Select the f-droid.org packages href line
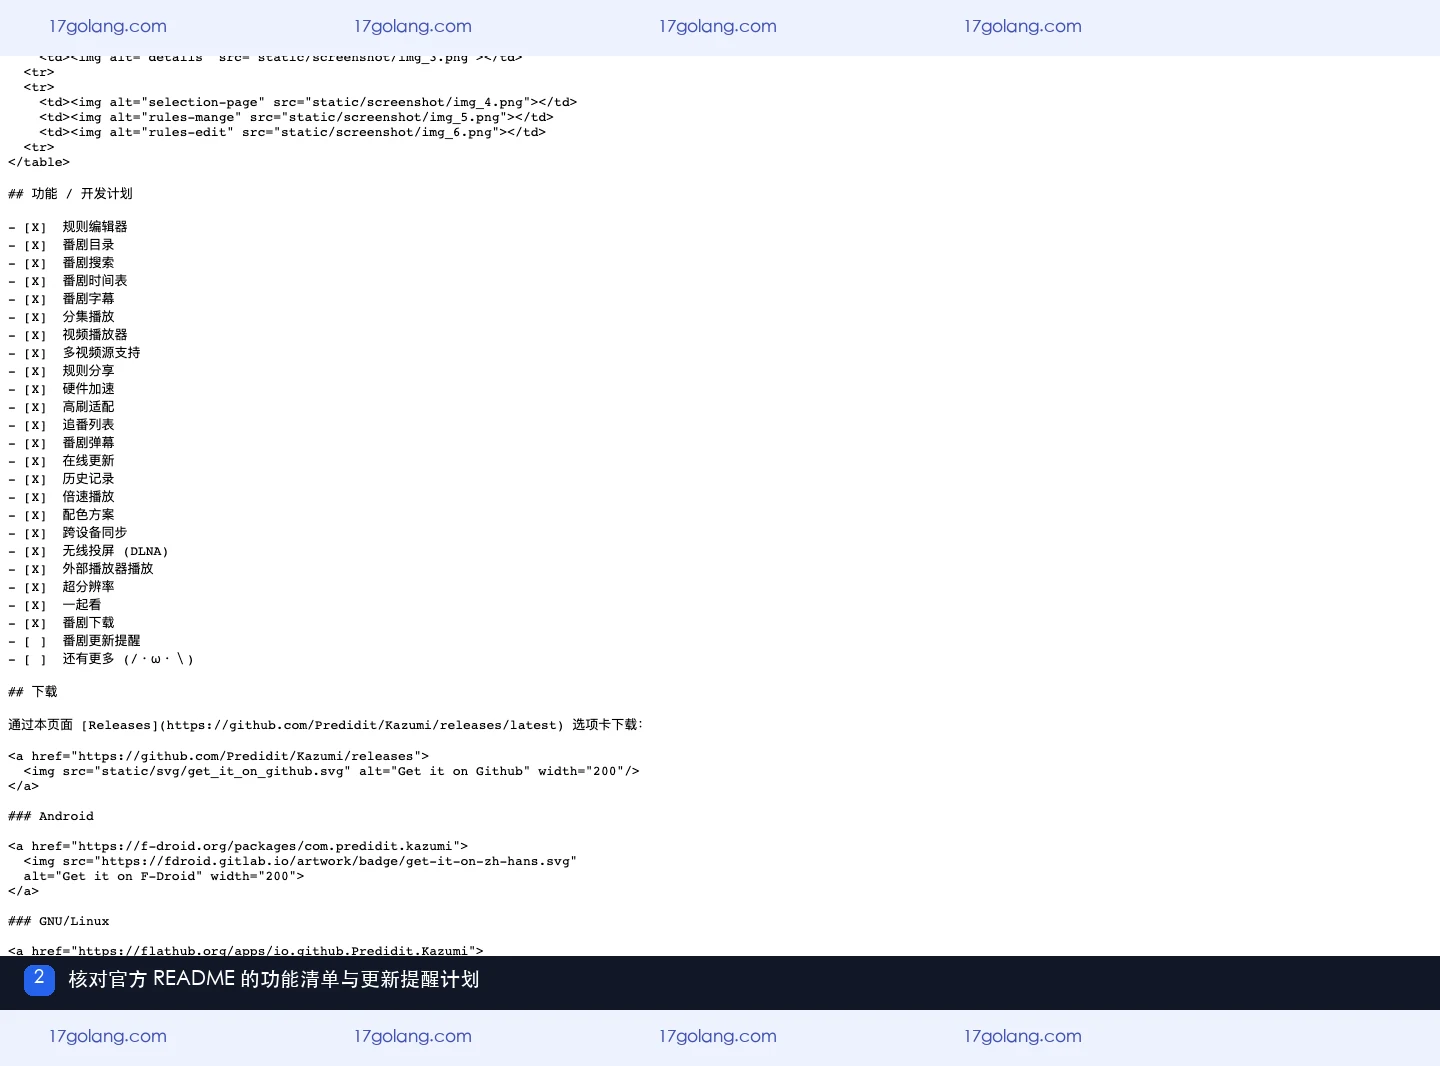Viewport: 1440px width, 1066px height. click(238, 846)
